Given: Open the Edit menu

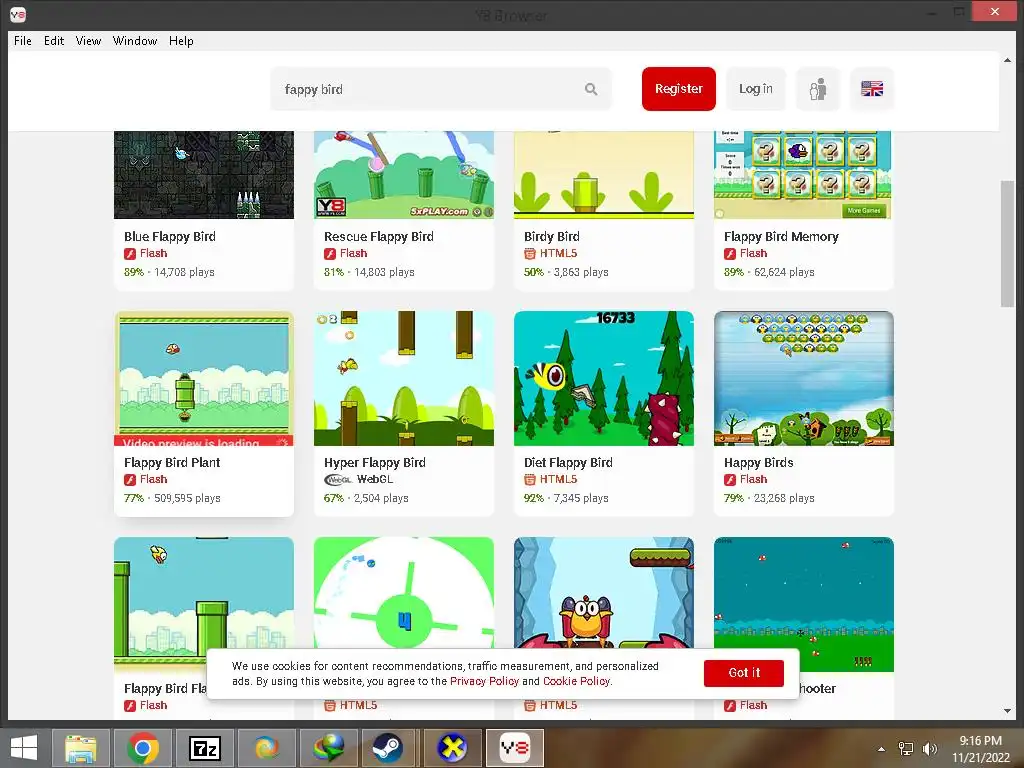Looking at the screenshot, I should point(54,40).
